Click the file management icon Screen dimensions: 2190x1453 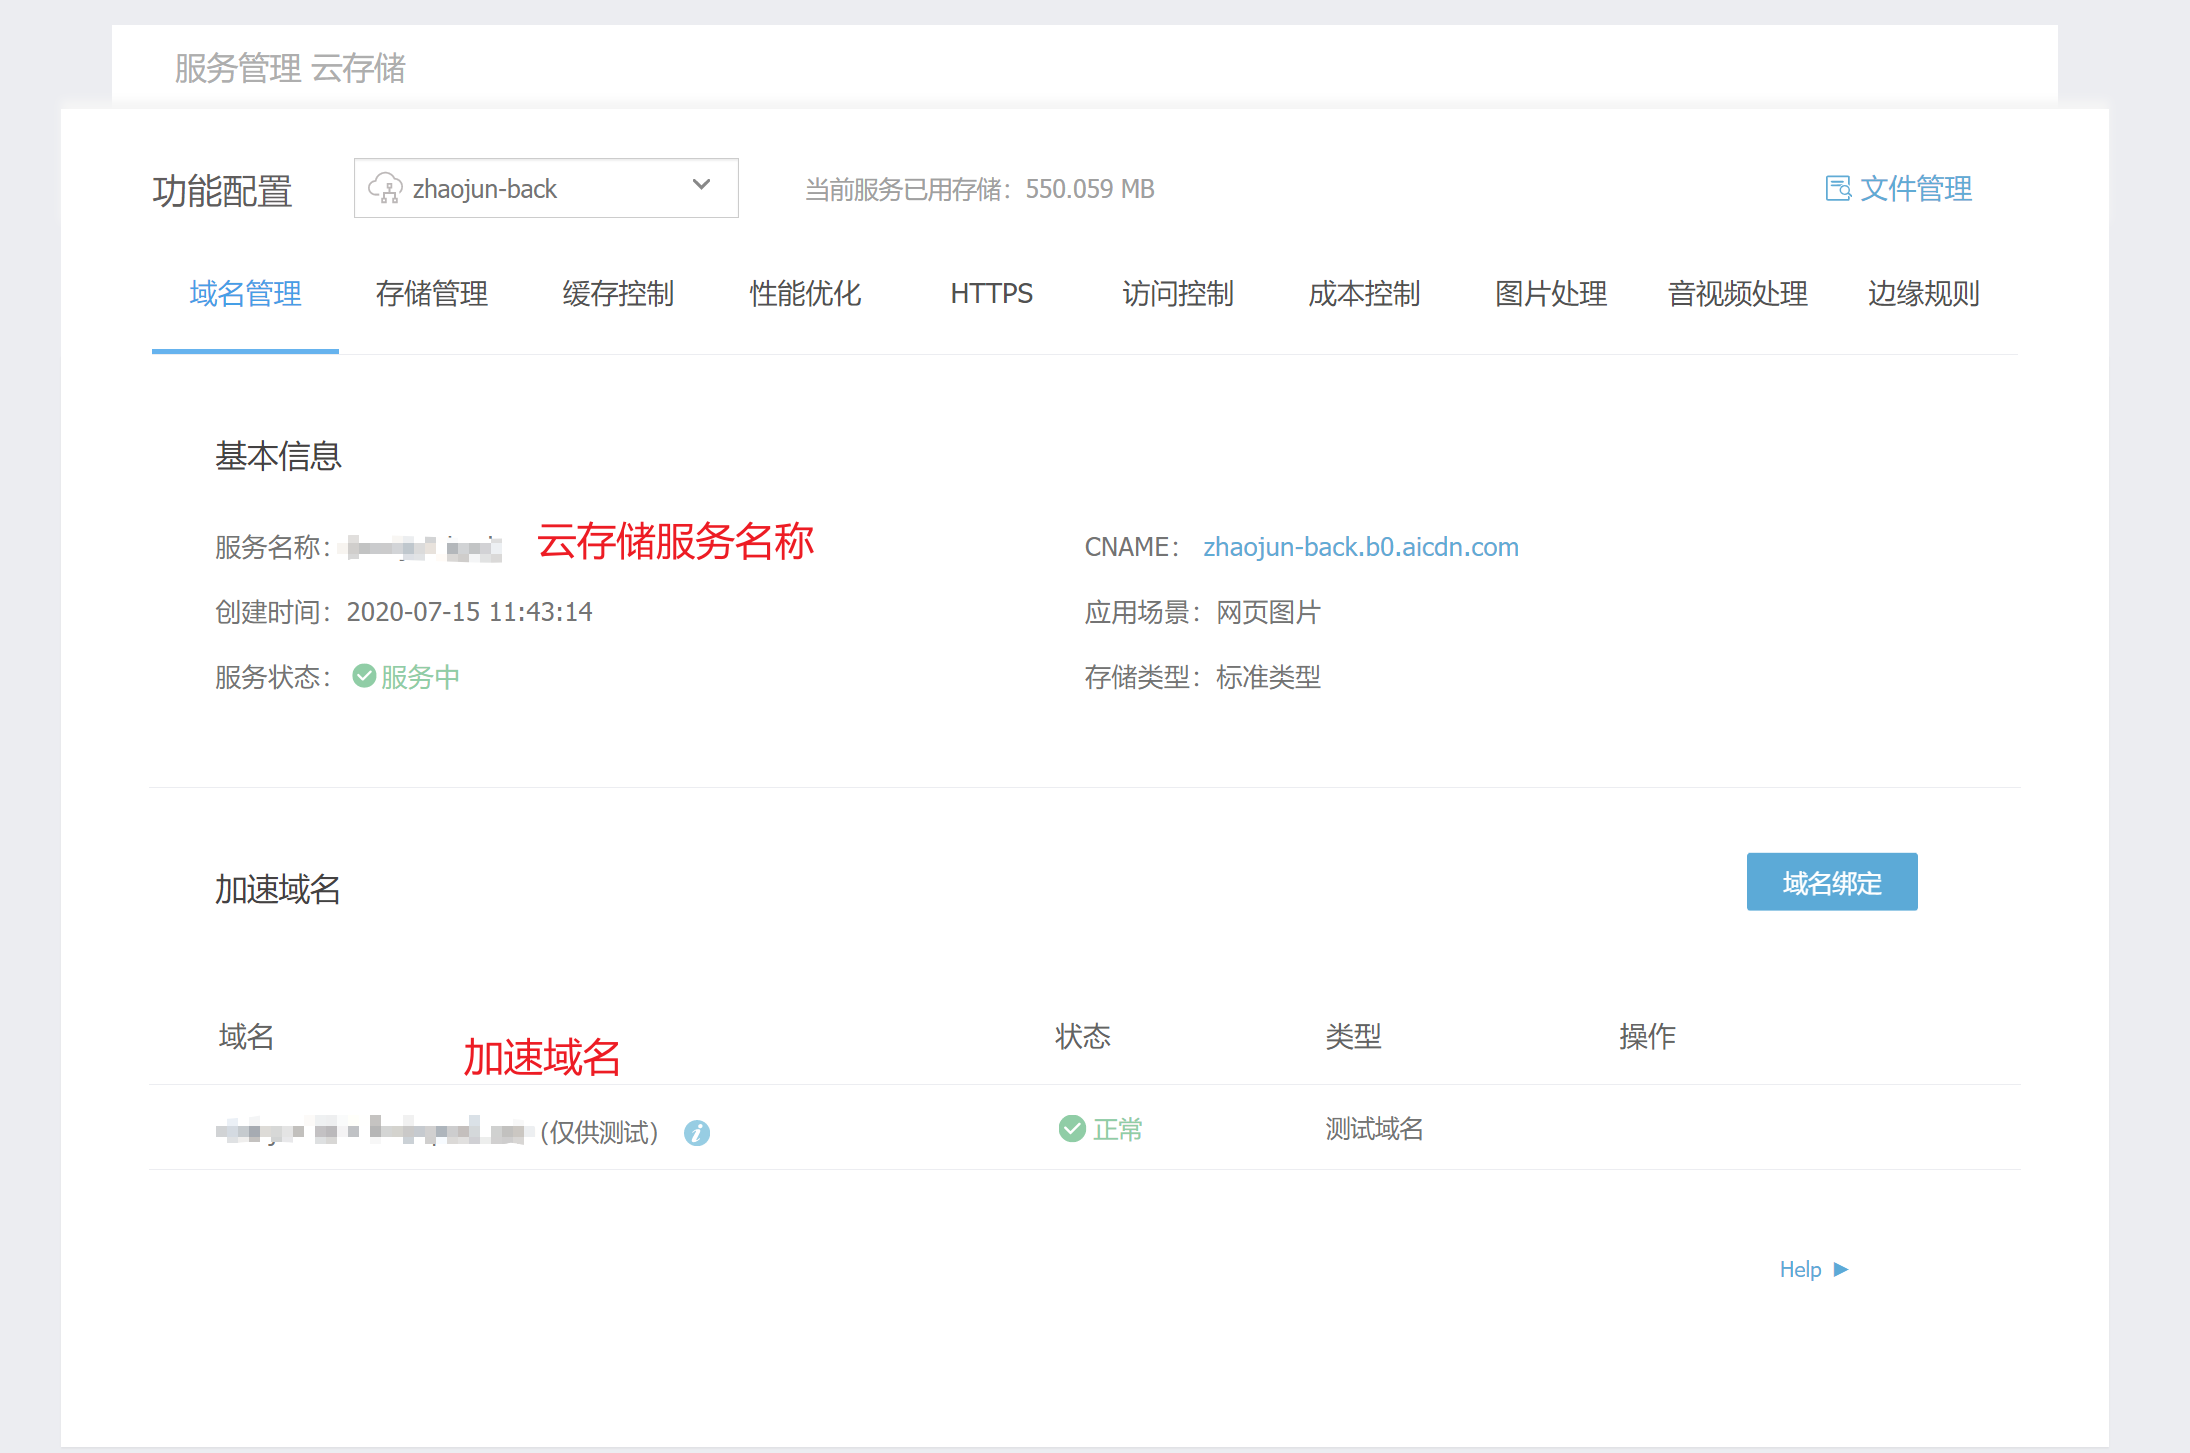pyautogui.click(x=1837, y=189)
